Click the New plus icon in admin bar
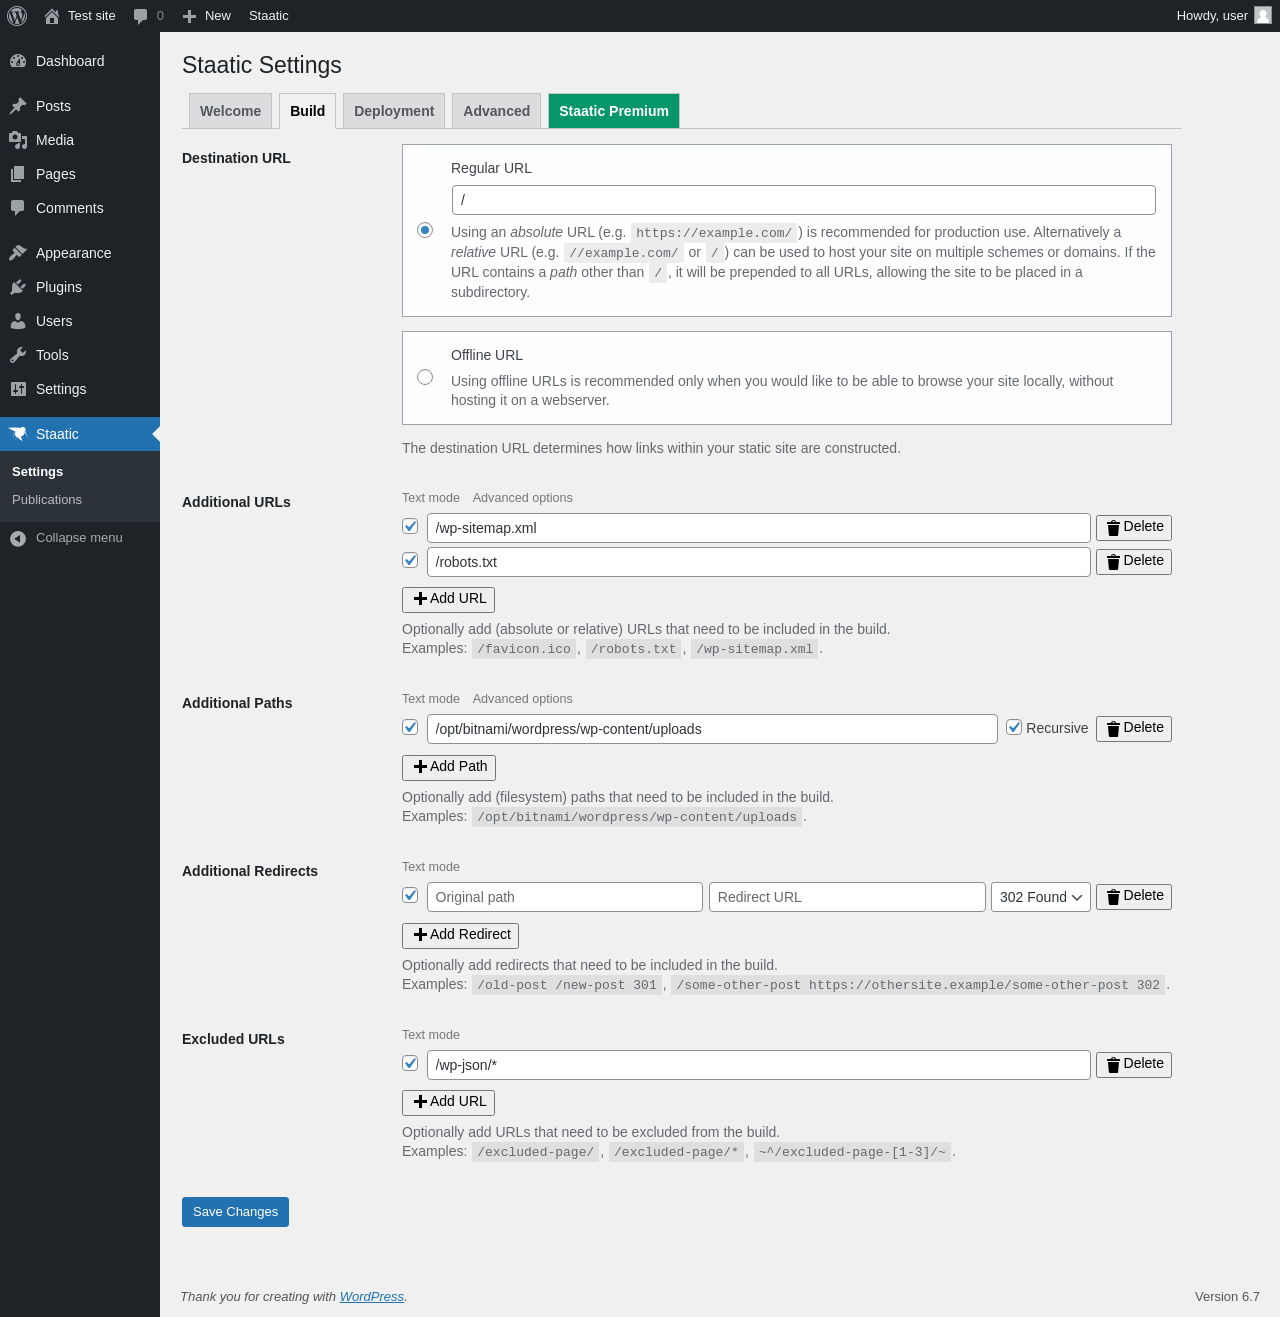Viewport: 1280px width, 1317px height. click(x=189, y=16)
